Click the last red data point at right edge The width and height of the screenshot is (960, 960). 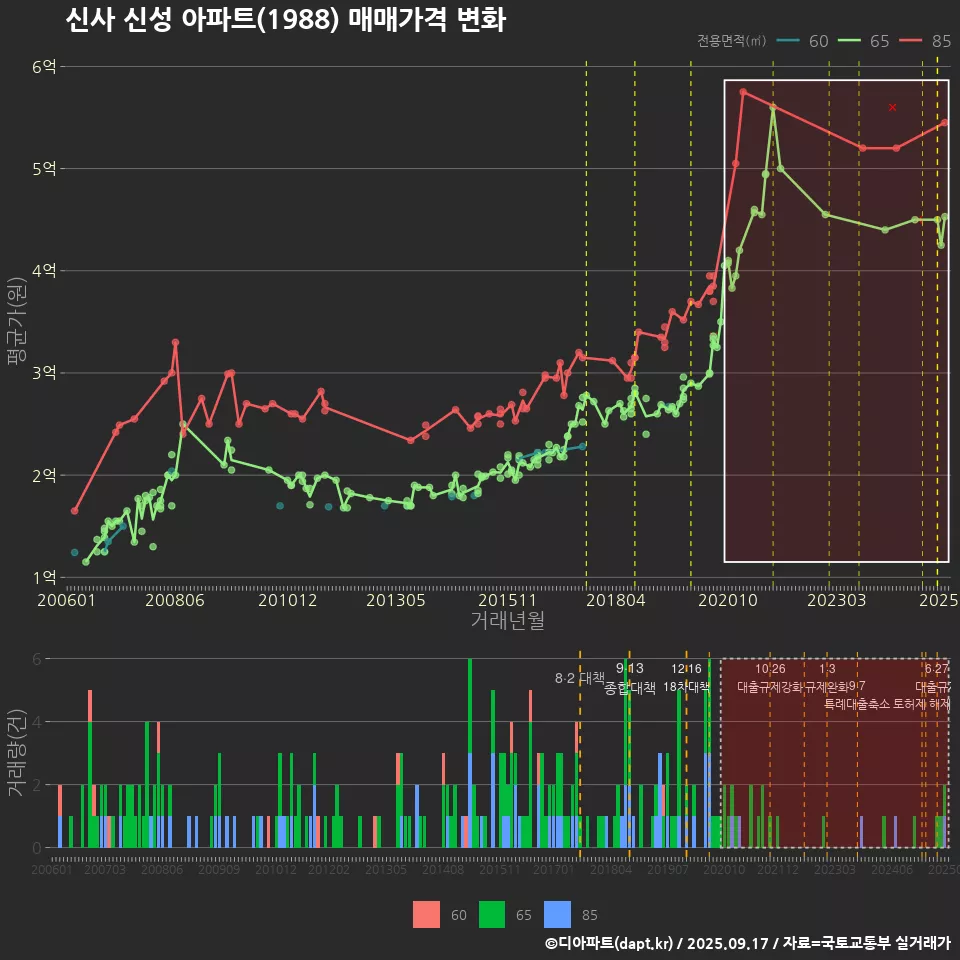[943, 123]
